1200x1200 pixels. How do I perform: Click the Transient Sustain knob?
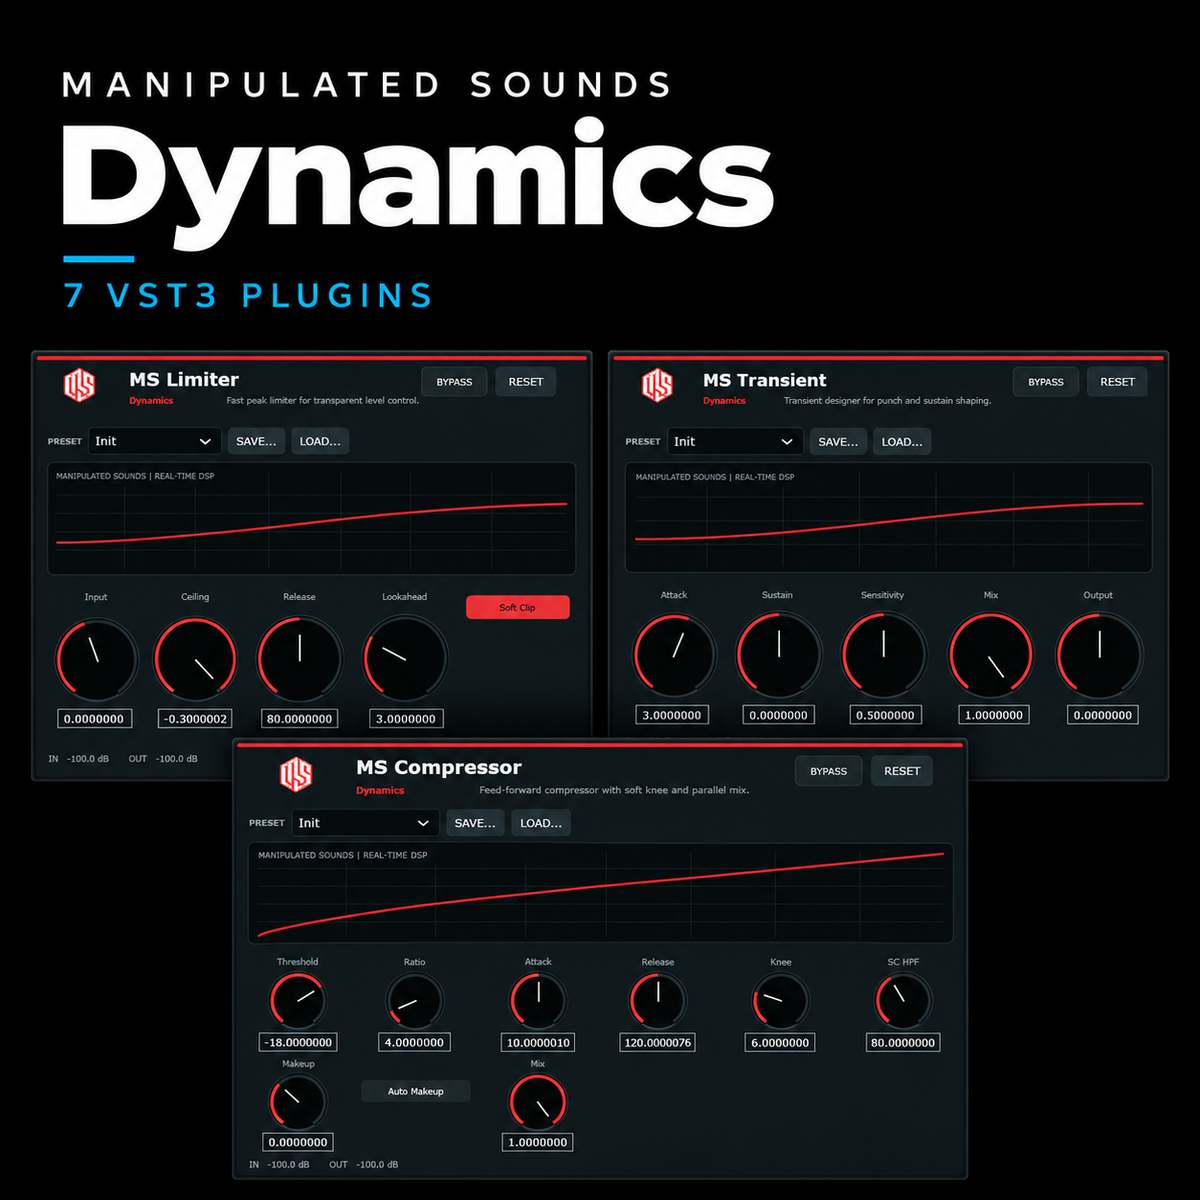point(779,655)
